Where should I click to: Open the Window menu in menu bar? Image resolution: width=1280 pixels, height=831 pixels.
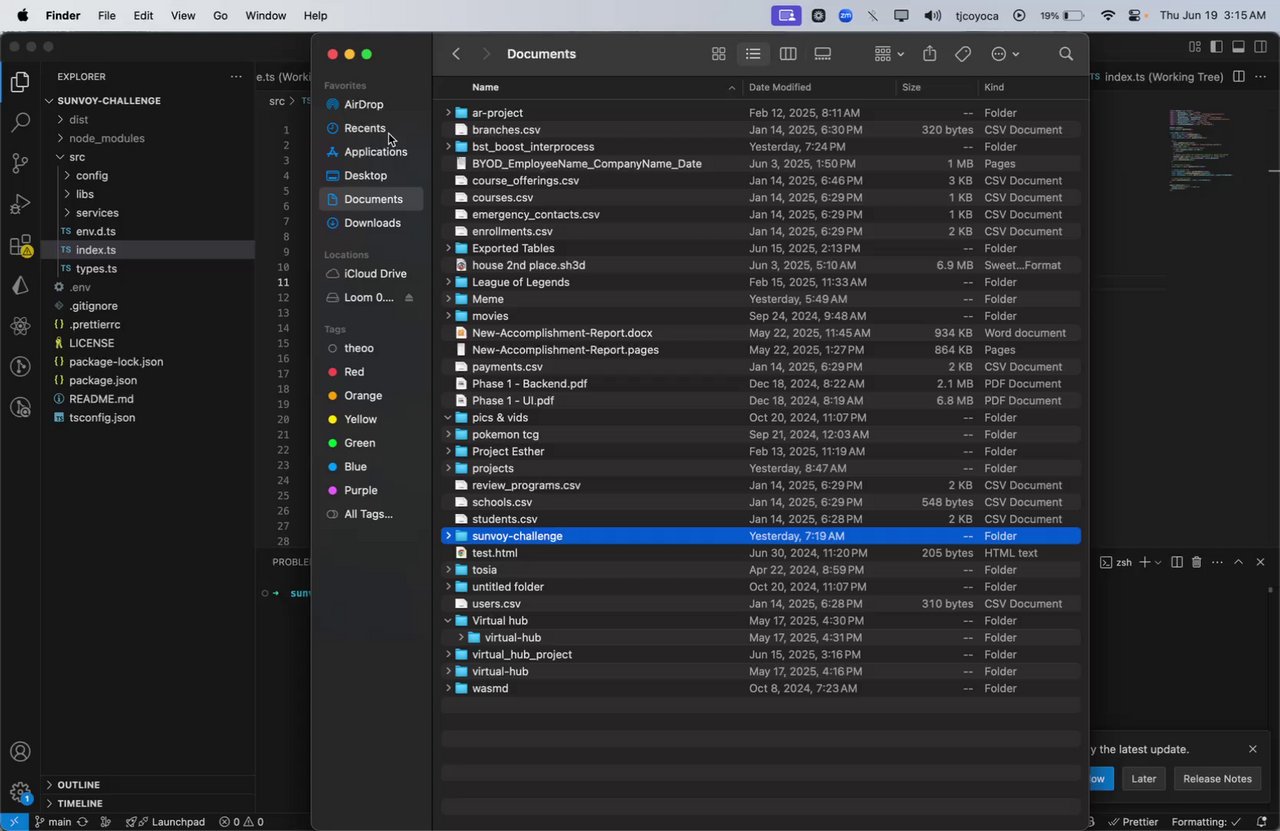(x=265, y=16)
